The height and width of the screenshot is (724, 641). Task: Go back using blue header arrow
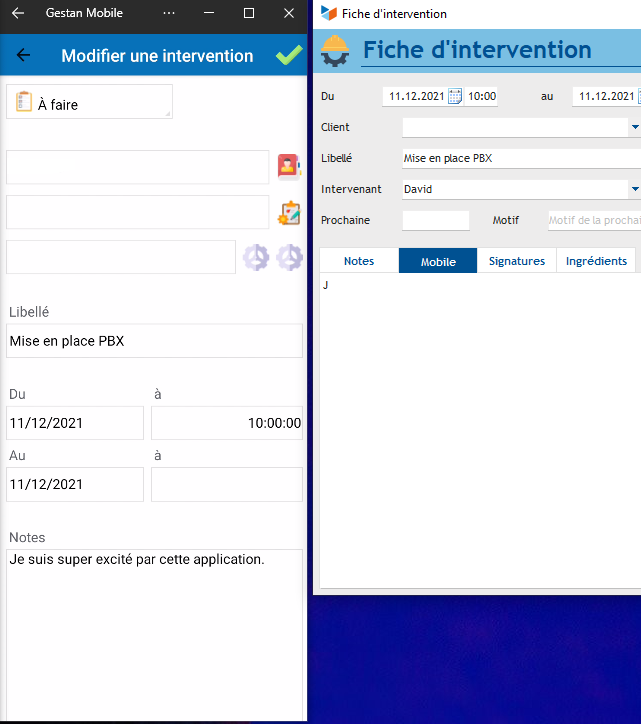[23, 56]
